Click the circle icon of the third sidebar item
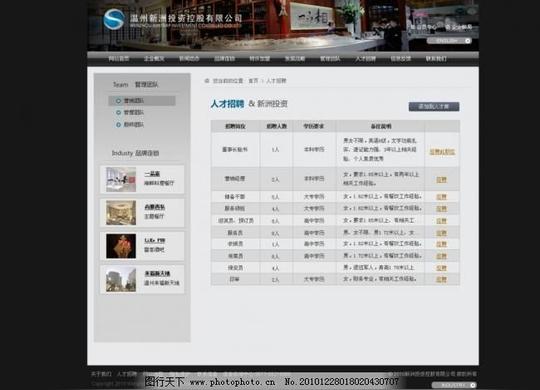The image size is (540, 390). point(118,125)
